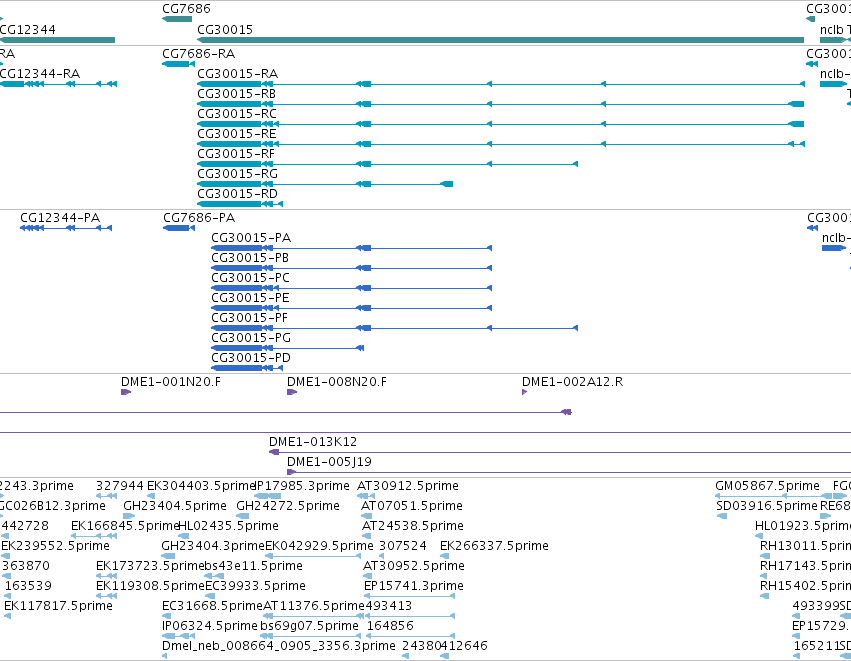Screen dimensions: 851x661
Task: Click transcript CG30015-RB label
Action: tap(236, 94)
